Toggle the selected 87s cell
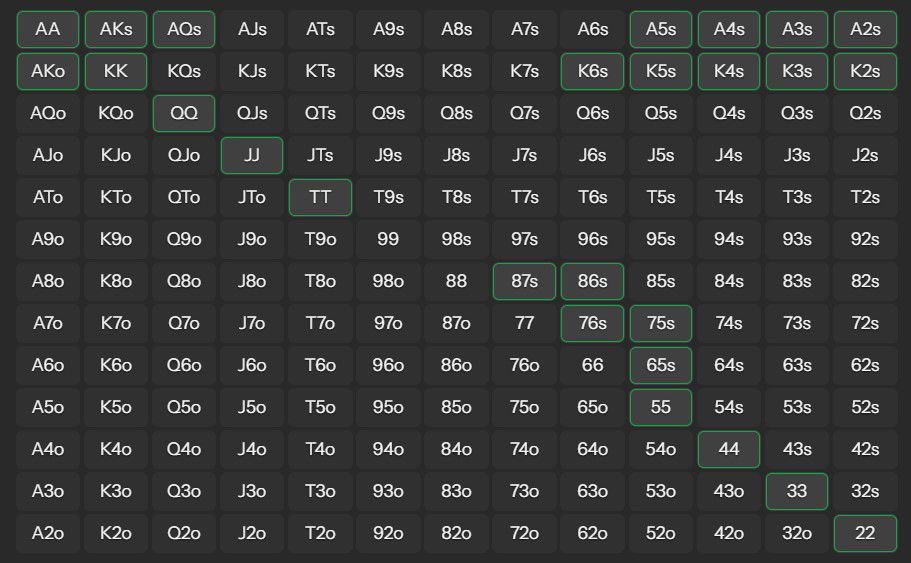This screenshot has width=911, height=563. (524, 282)
